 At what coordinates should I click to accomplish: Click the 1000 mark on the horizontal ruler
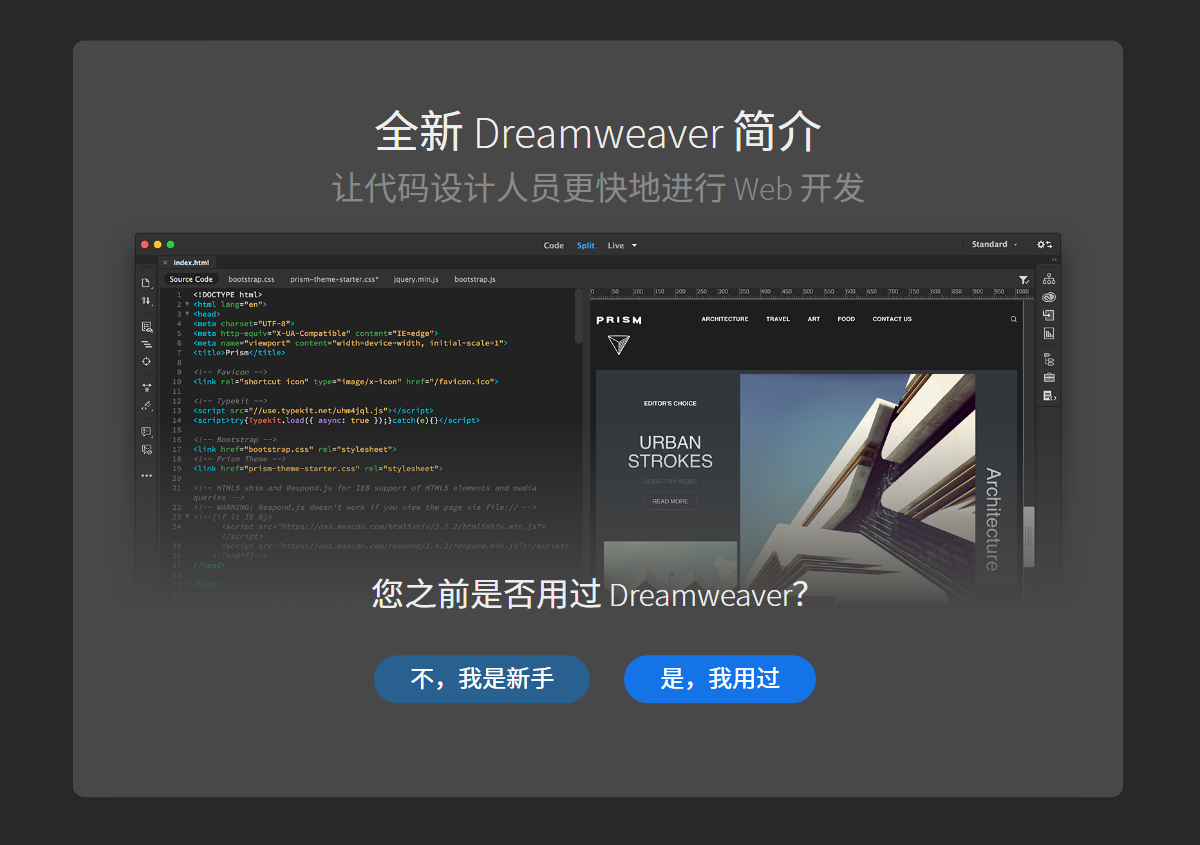coord(1022,292)
